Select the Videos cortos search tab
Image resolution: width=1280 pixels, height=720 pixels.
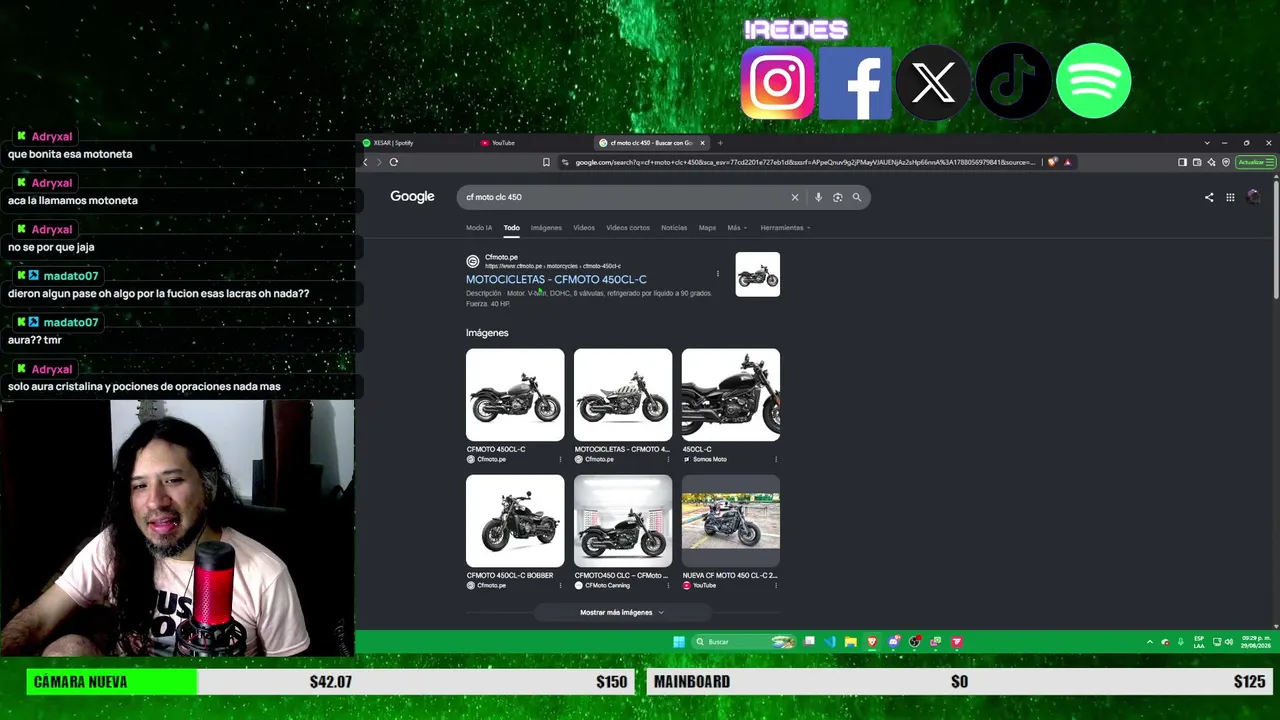click(628, 228)
